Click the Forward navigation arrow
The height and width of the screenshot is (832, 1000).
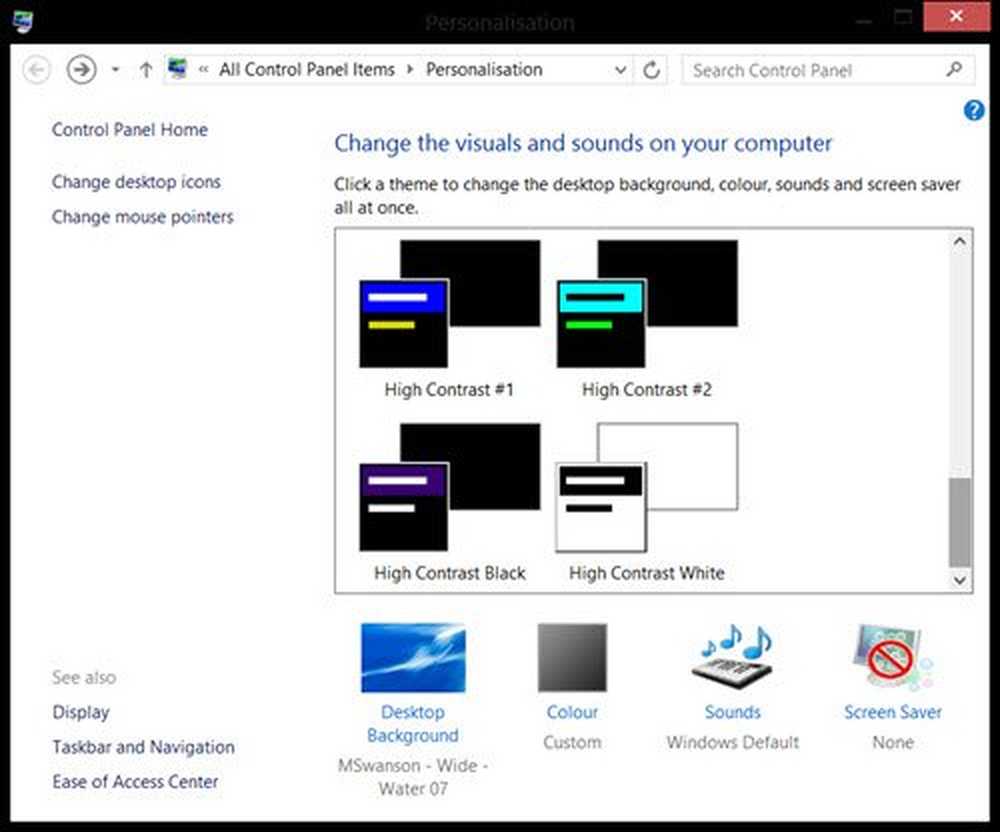point(81,70)
